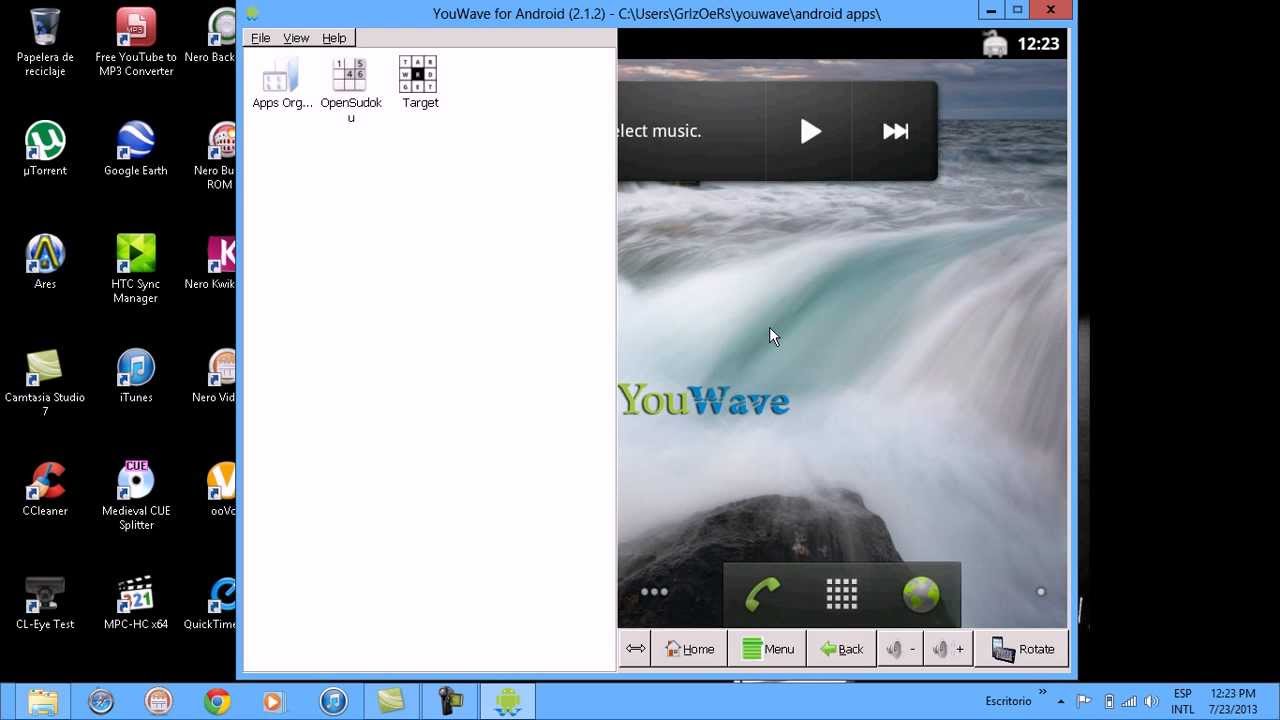Open the µTorrent desktop shortcut
1280x720 pixels.
[x=45, y=149]
